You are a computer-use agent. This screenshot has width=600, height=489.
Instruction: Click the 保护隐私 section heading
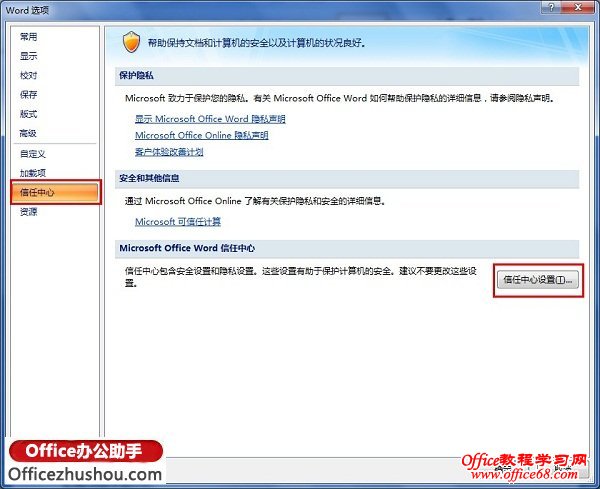coord(136,75)
